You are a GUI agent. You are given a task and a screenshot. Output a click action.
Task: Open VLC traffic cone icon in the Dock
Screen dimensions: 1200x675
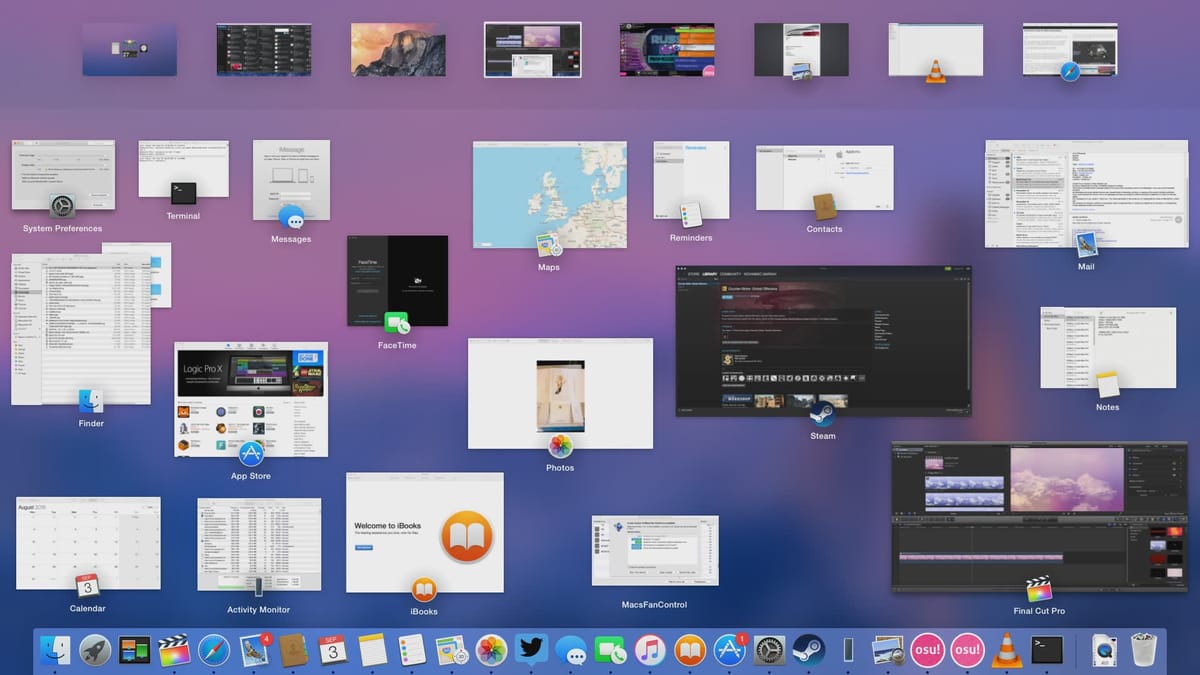1007,650
